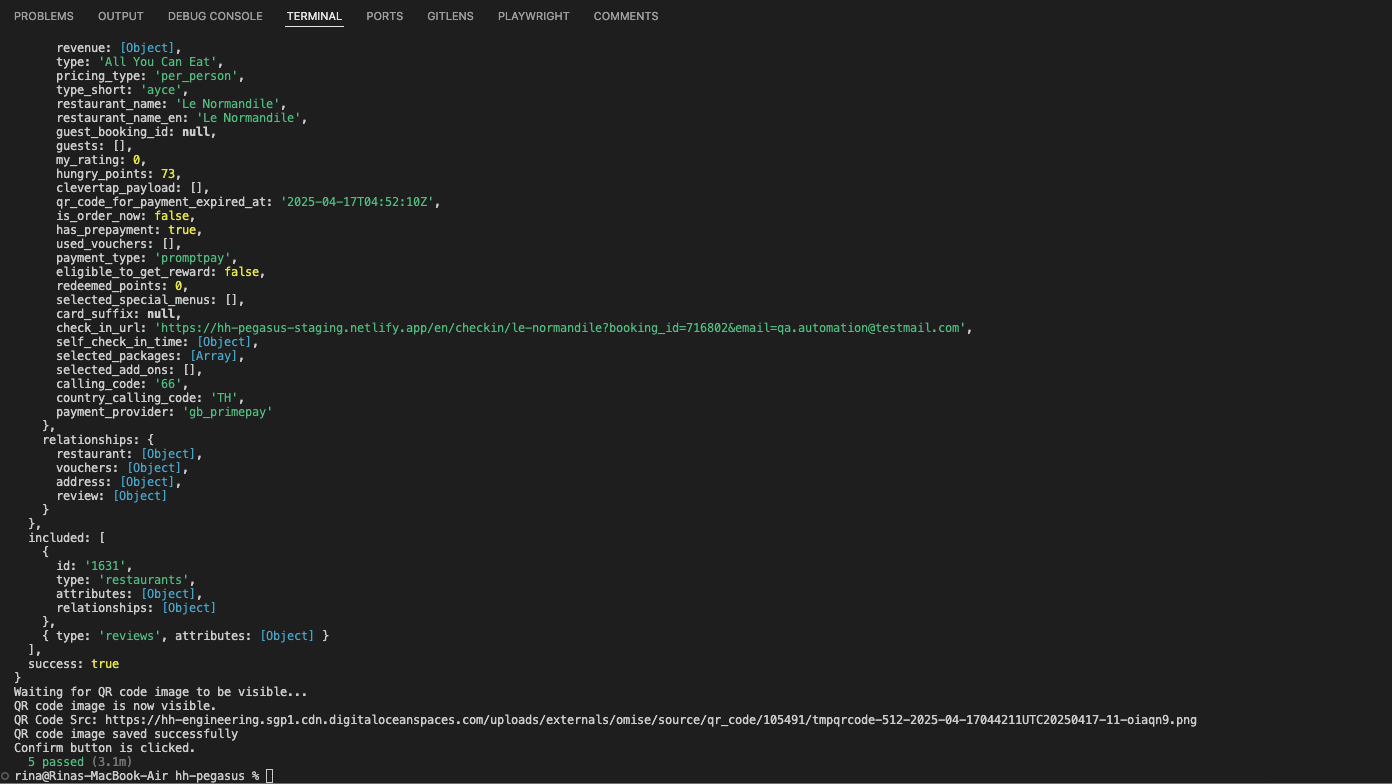Show the PORTS tab
Image resolution: width=1392 pixels, height=784 pixels.
tap(384, 16)
